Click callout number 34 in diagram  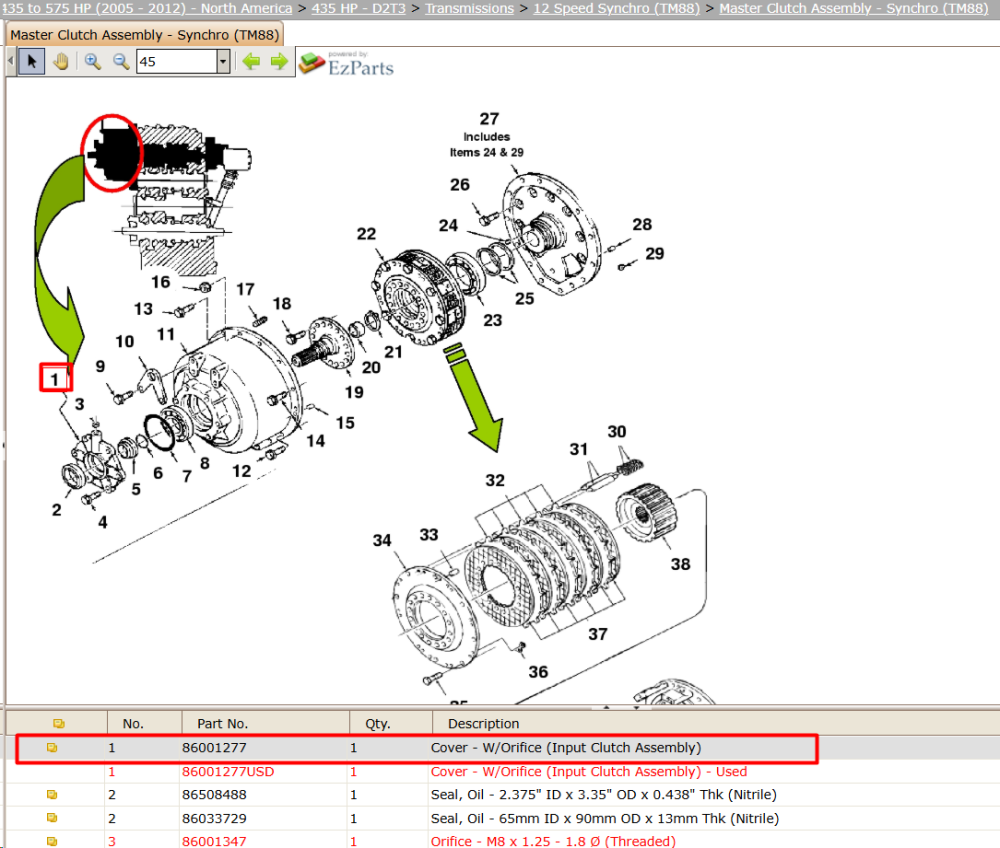[382, 541]
